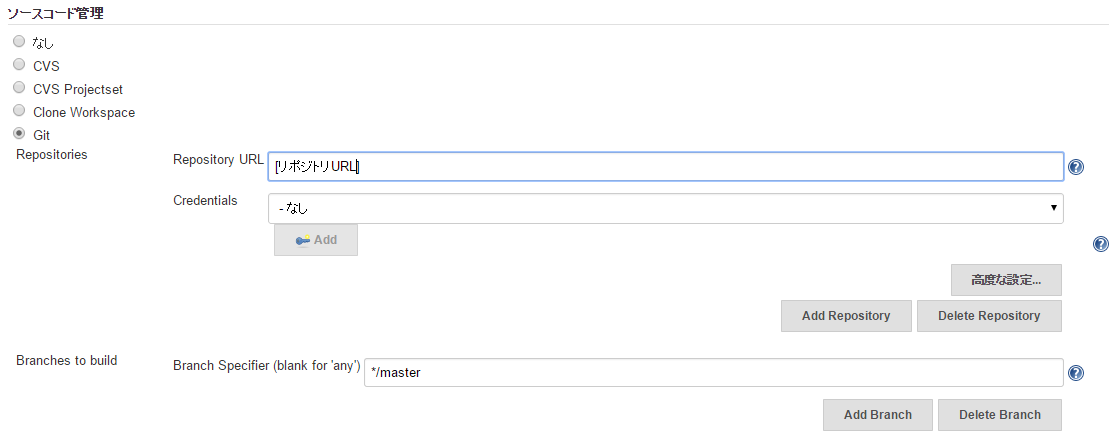
Task: Click the CVS Projectset label text
Action: pyautogui.click(x=78, y=89)
